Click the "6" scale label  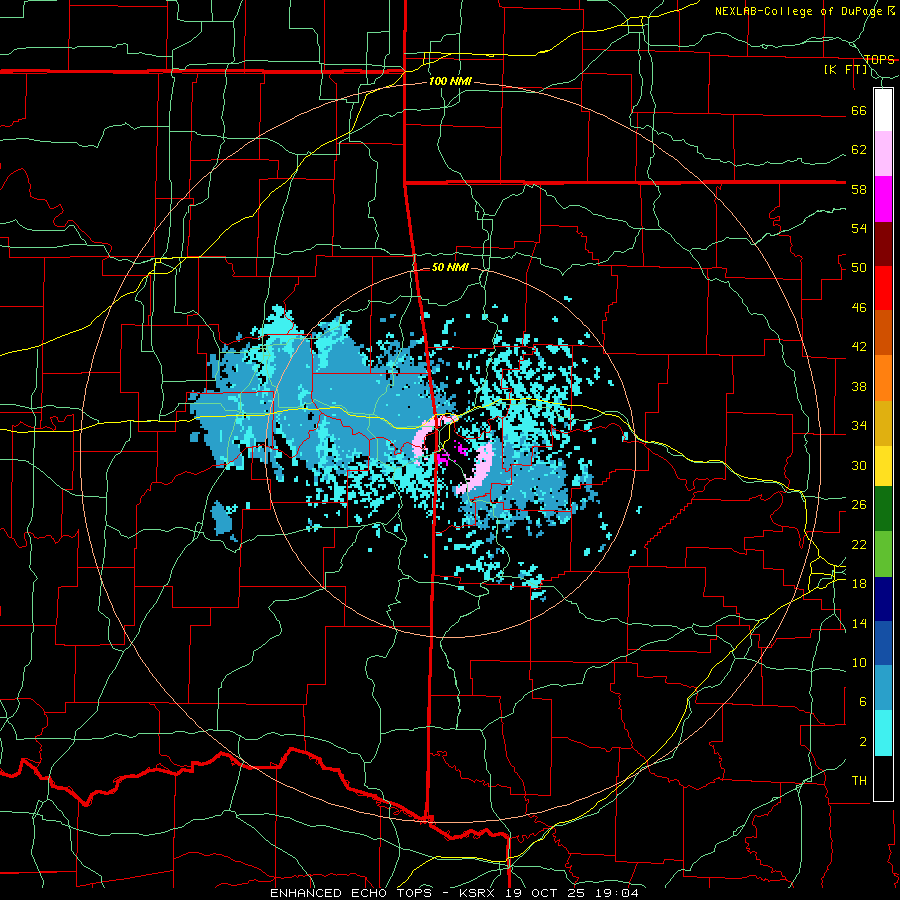[862, 703]
